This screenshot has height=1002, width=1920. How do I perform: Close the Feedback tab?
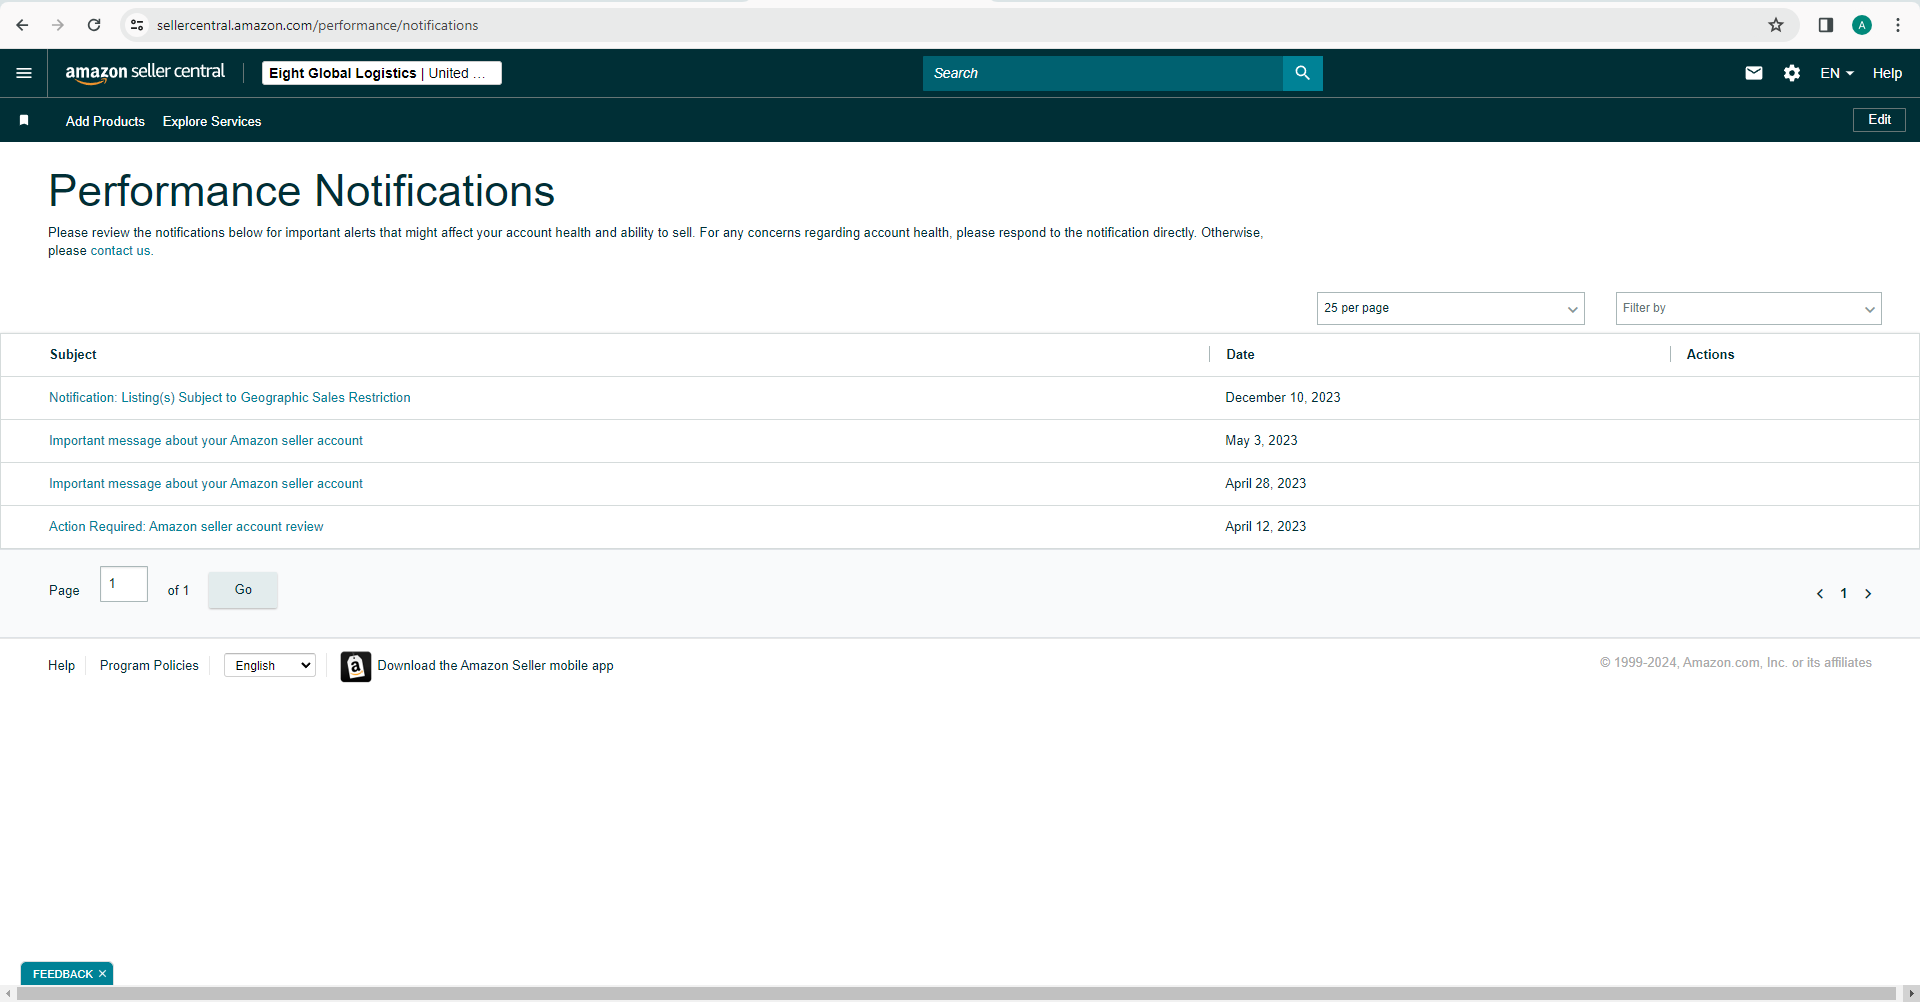pos(102,974)
